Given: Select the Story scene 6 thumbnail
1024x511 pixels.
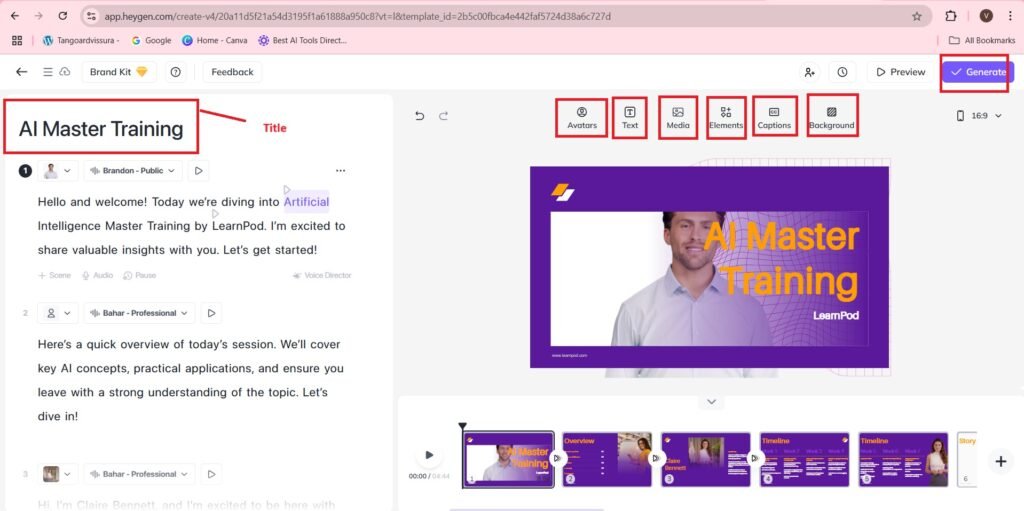Looking at the screenshot, I should pos(967,459).
